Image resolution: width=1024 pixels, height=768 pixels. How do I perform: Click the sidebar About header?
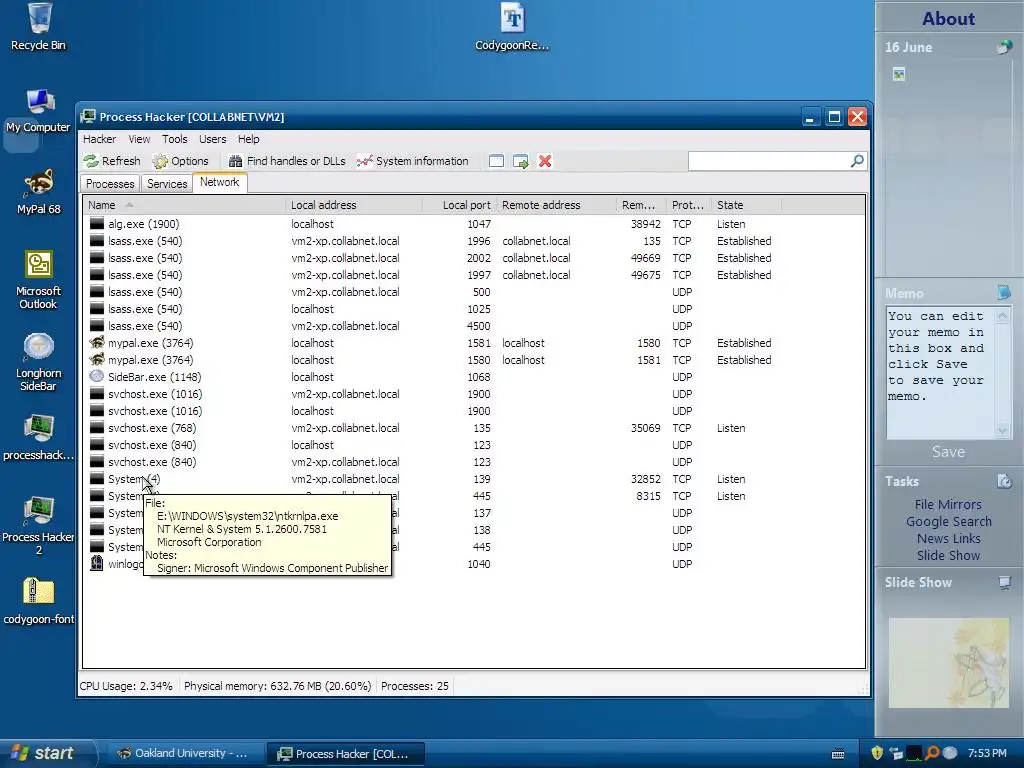click(948, 19)
